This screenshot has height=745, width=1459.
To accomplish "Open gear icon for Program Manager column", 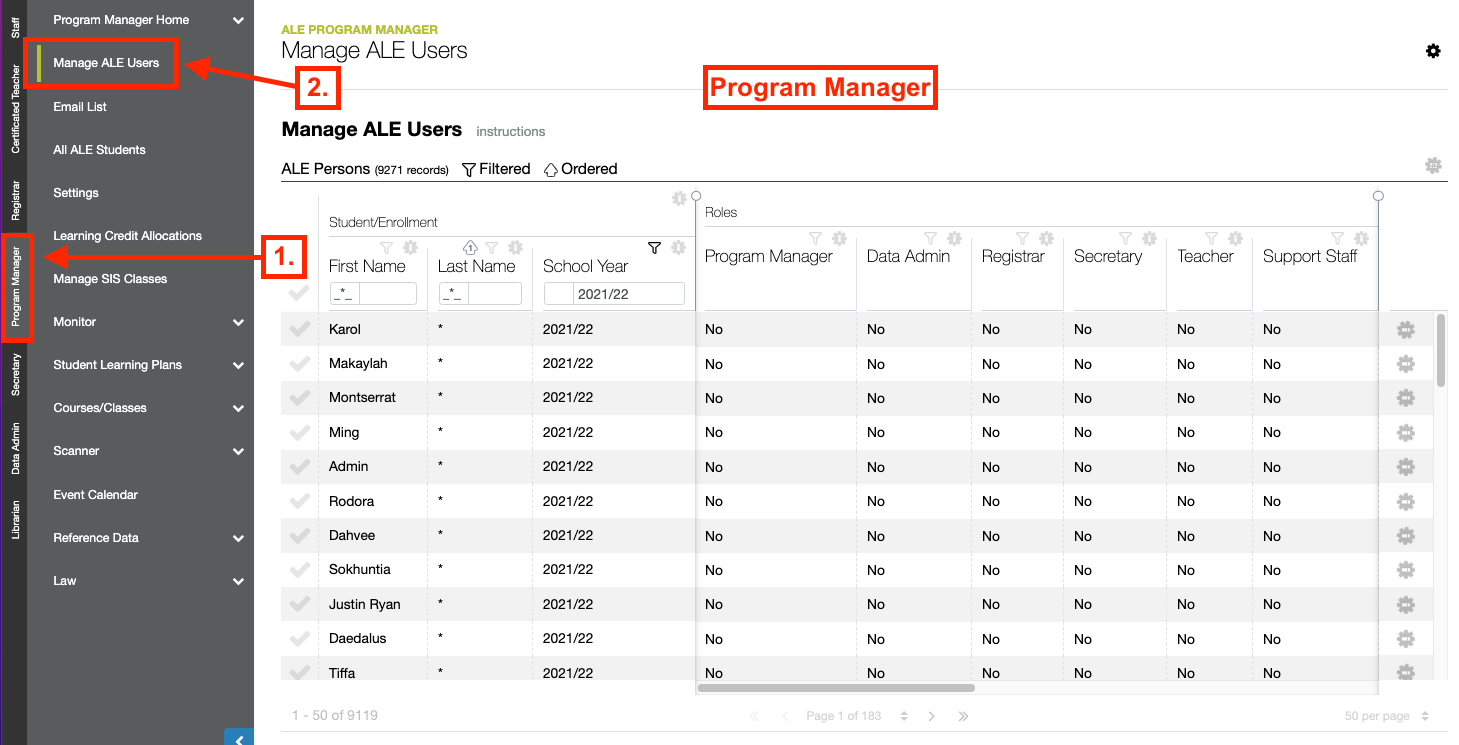I will 839,238.
